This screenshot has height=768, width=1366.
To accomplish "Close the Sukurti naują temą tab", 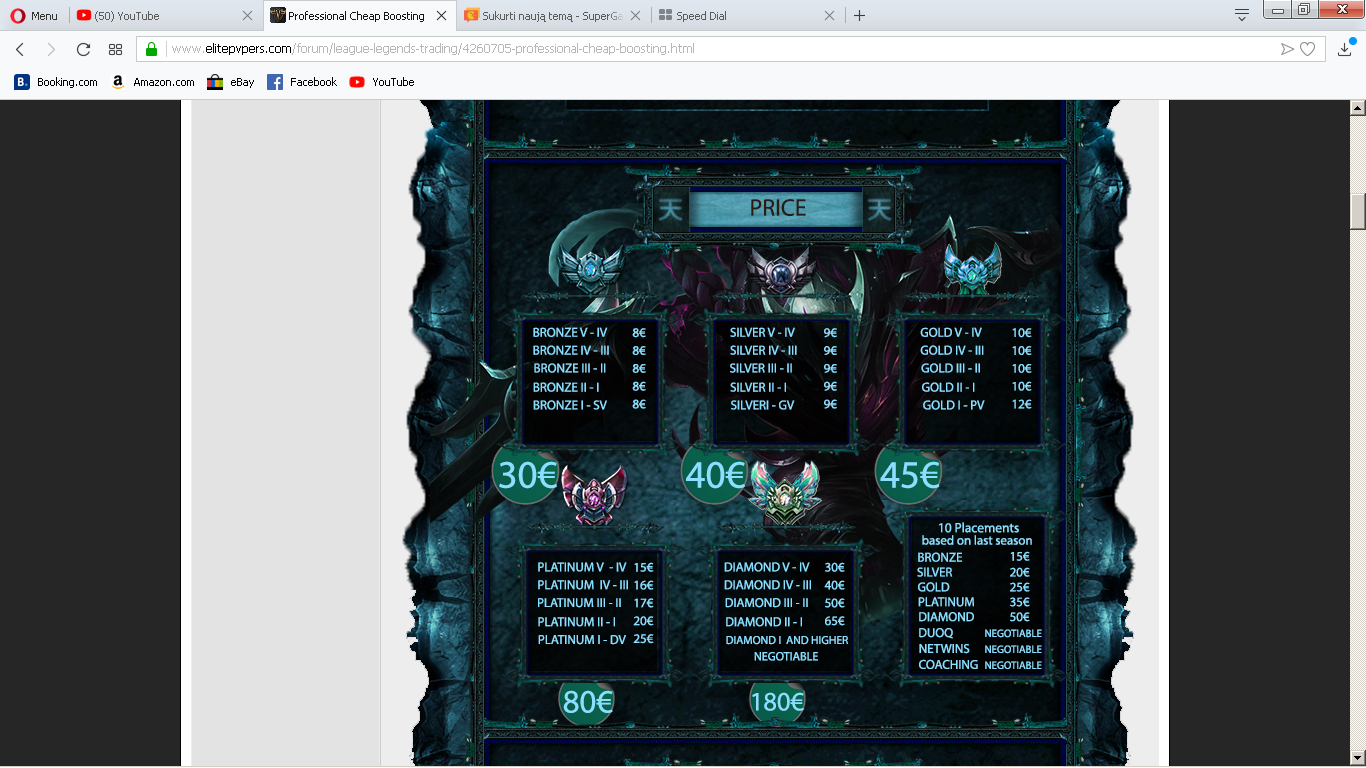I will click(x=635, y=16).
